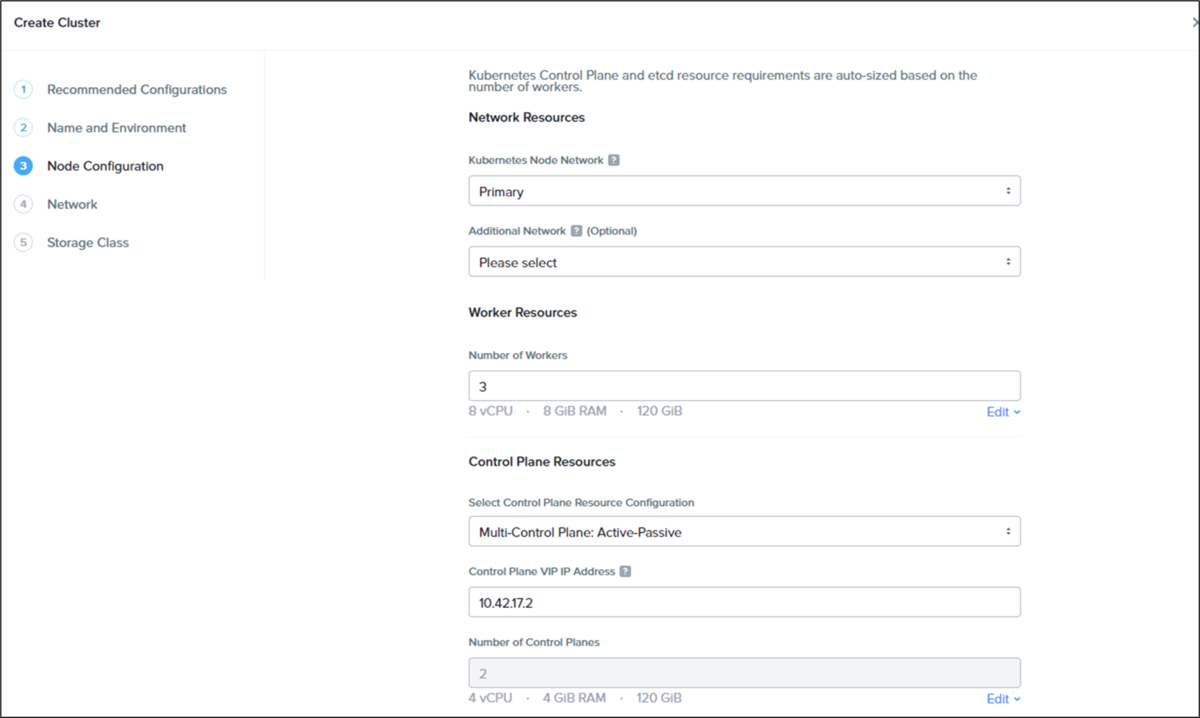
Task: Open the Control Plane Resource Configuration dropdown
Action: point(744,532)
